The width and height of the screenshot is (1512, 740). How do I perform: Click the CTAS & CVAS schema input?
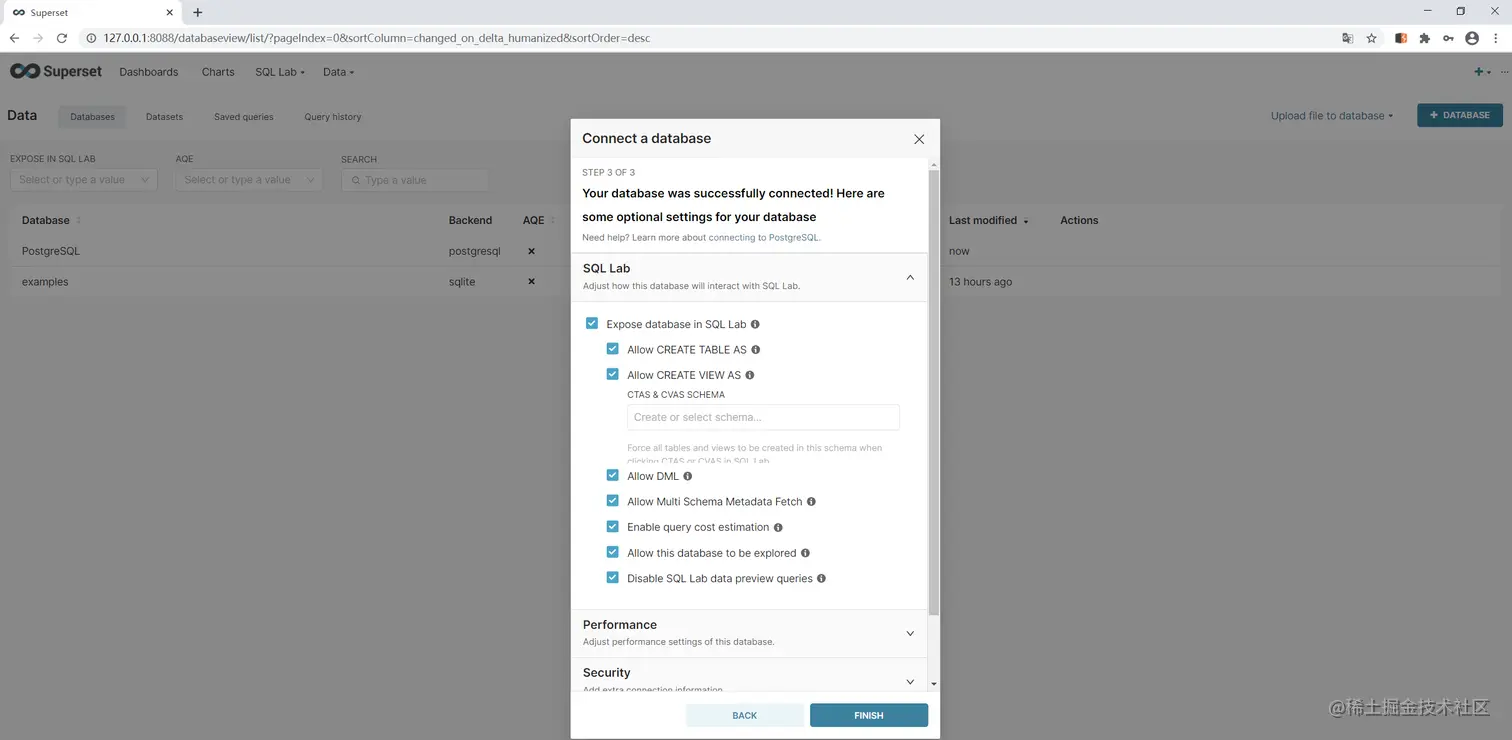pos(763,417)
